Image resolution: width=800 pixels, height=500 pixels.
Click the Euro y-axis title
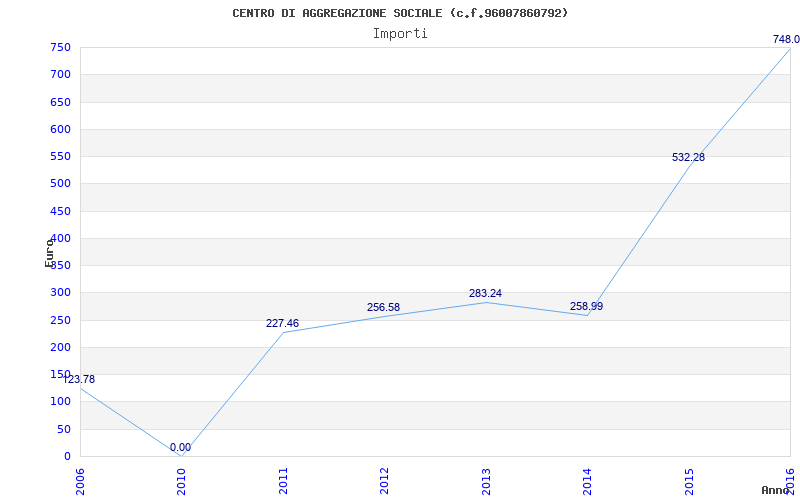click(x=49, y=253)
